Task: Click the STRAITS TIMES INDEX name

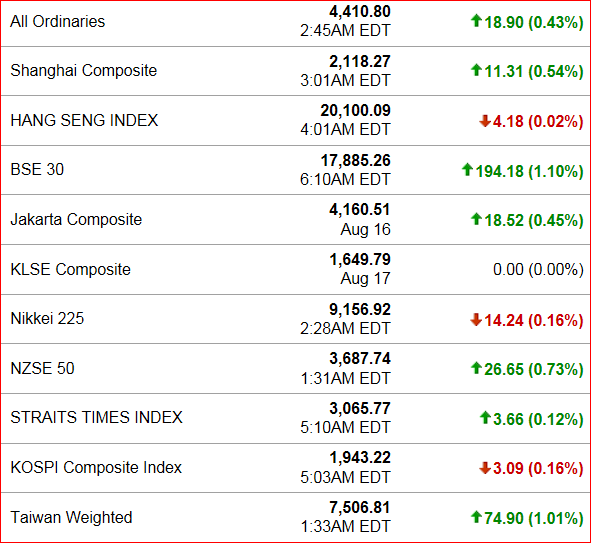Action: point(96,418)
